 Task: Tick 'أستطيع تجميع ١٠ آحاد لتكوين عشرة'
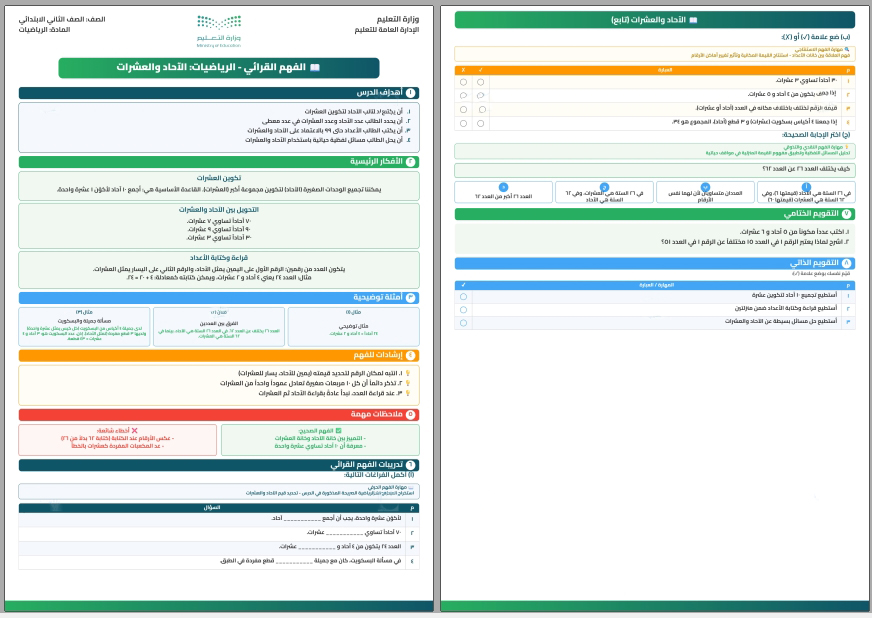pyautogui.click(x=463, y=297)
